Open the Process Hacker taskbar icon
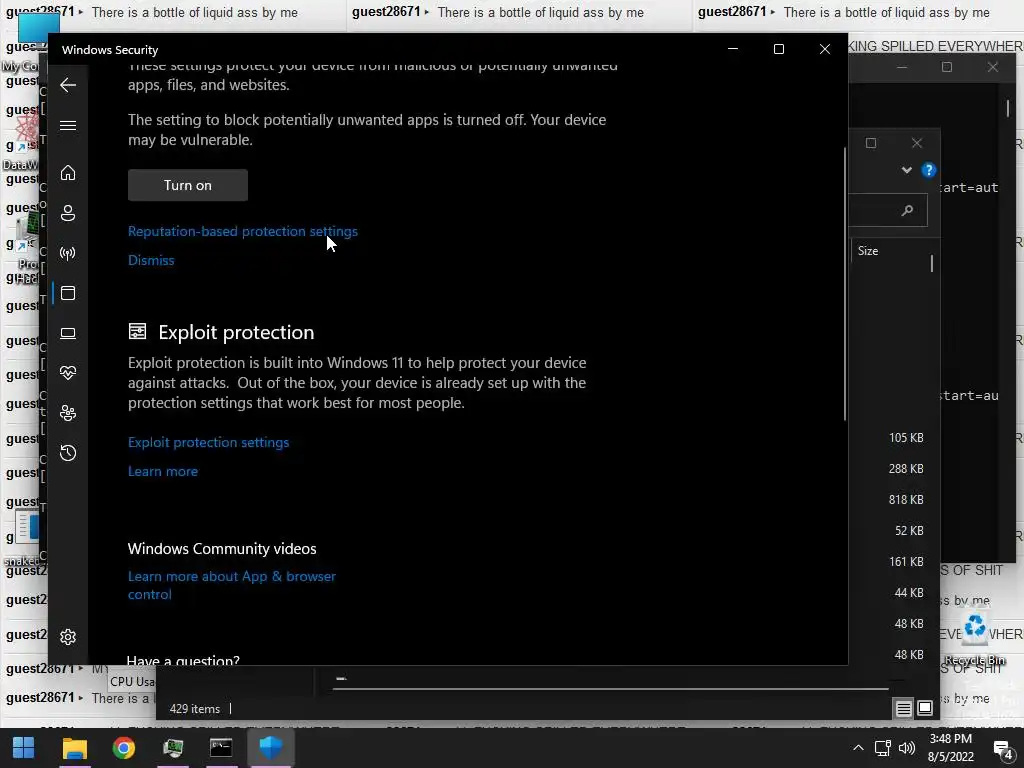Image resolution: width=1024 pixels, height=768 pixels. pyautogui.click(x=172, y=748)
